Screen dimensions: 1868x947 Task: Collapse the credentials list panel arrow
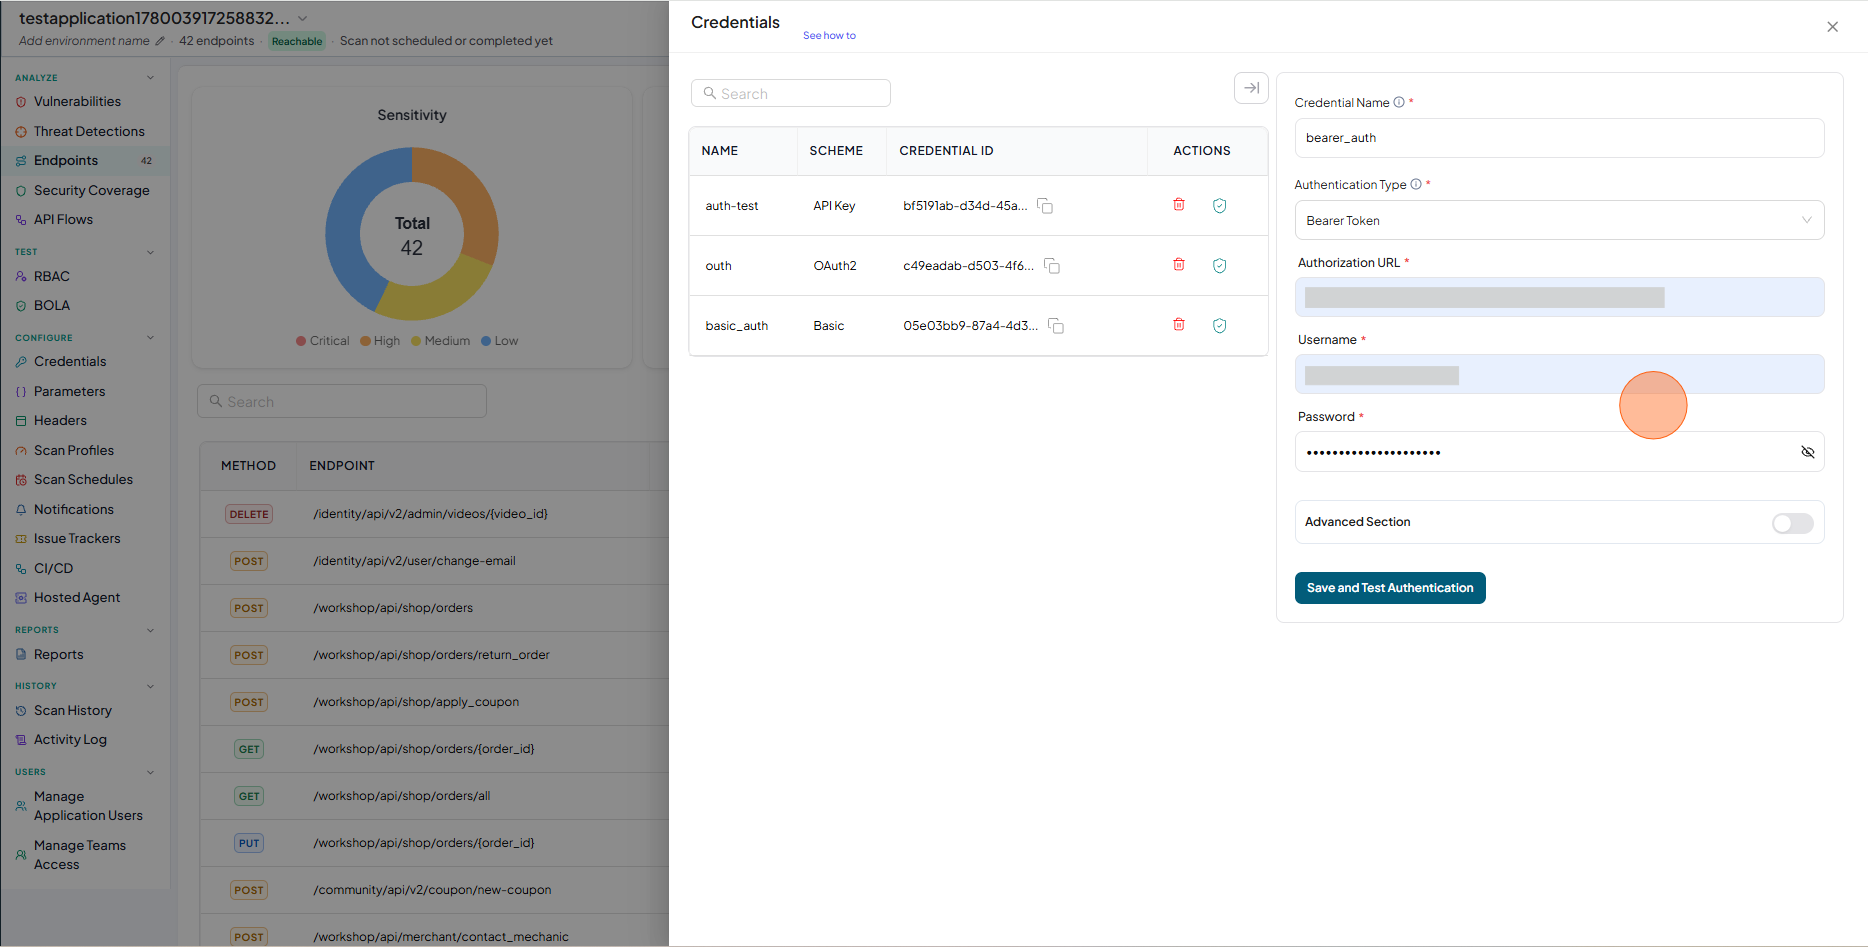1251,88
